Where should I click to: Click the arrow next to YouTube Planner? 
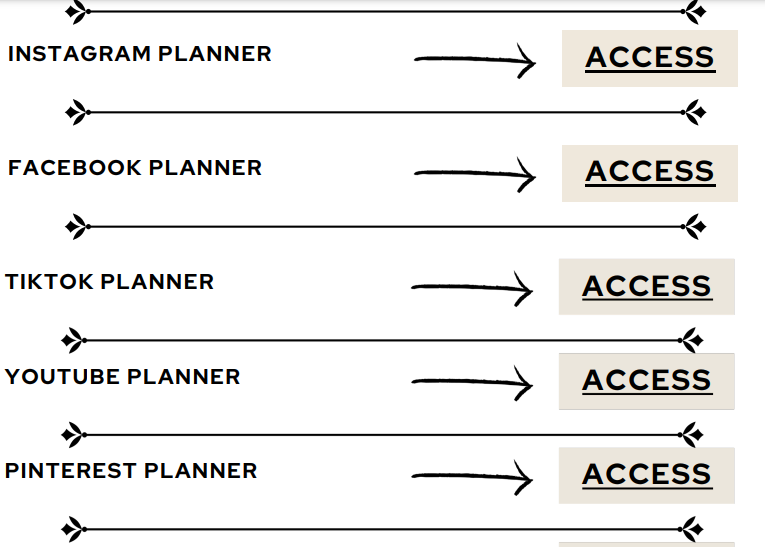(x=472, y=383)
